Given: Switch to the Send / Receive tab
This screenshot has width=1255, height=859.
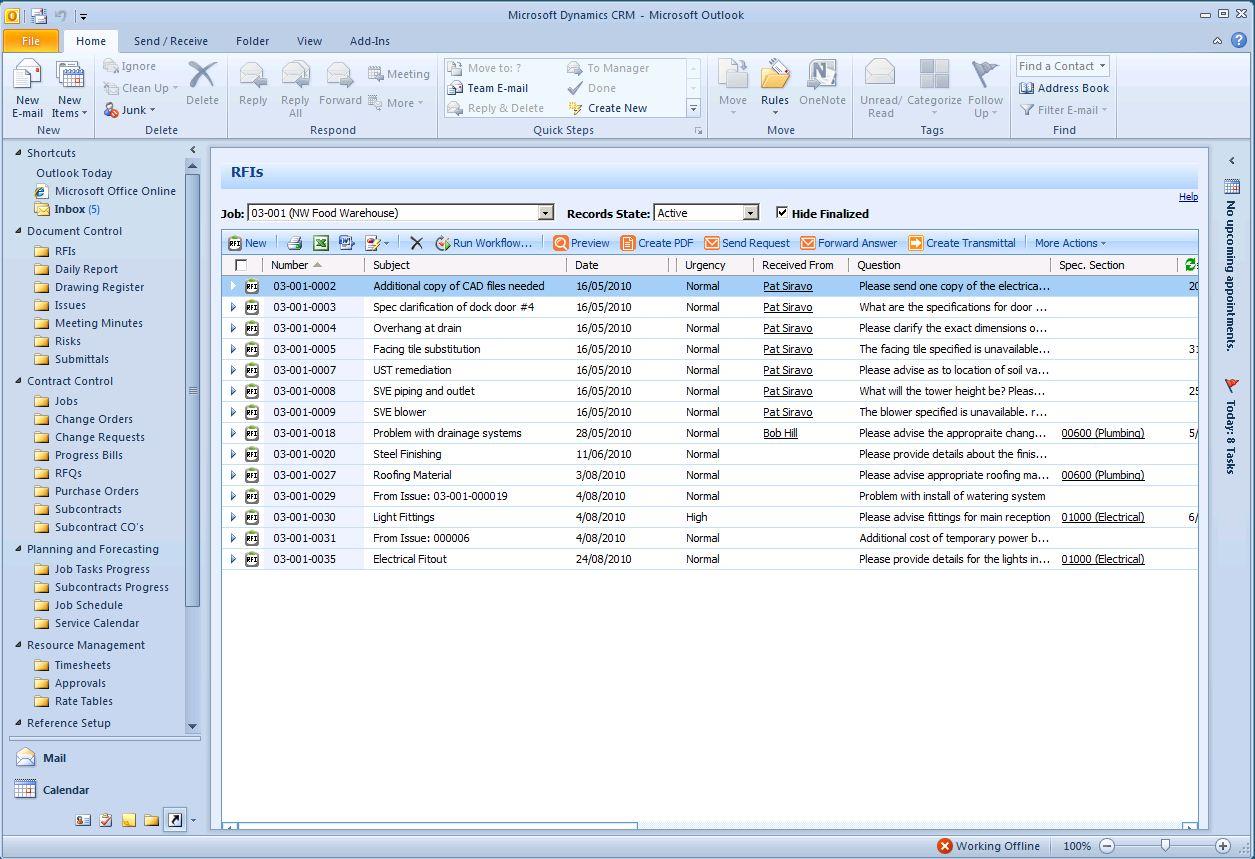Looking at the screenshot, I should (171, 41).
